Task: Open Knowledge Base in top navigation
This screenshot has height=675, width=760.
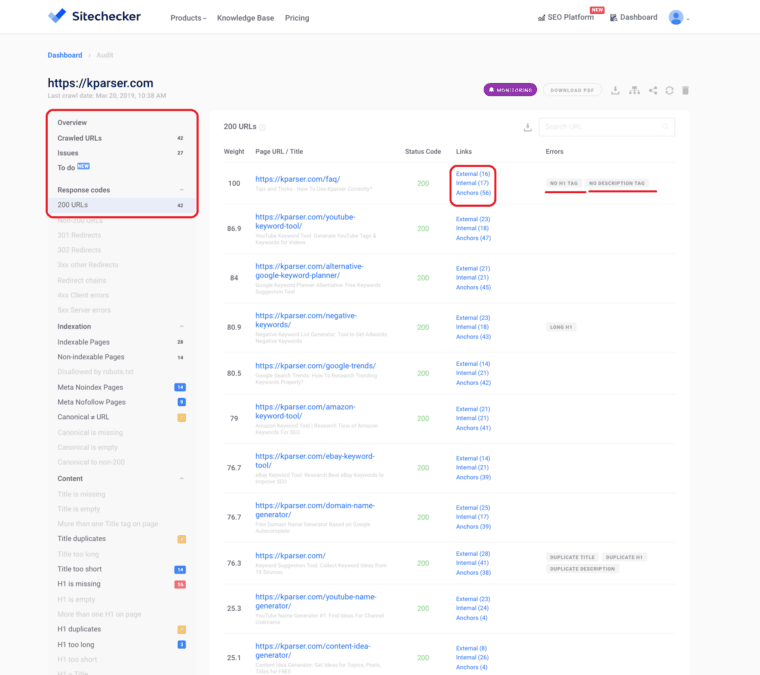Action: pos(246,18)
